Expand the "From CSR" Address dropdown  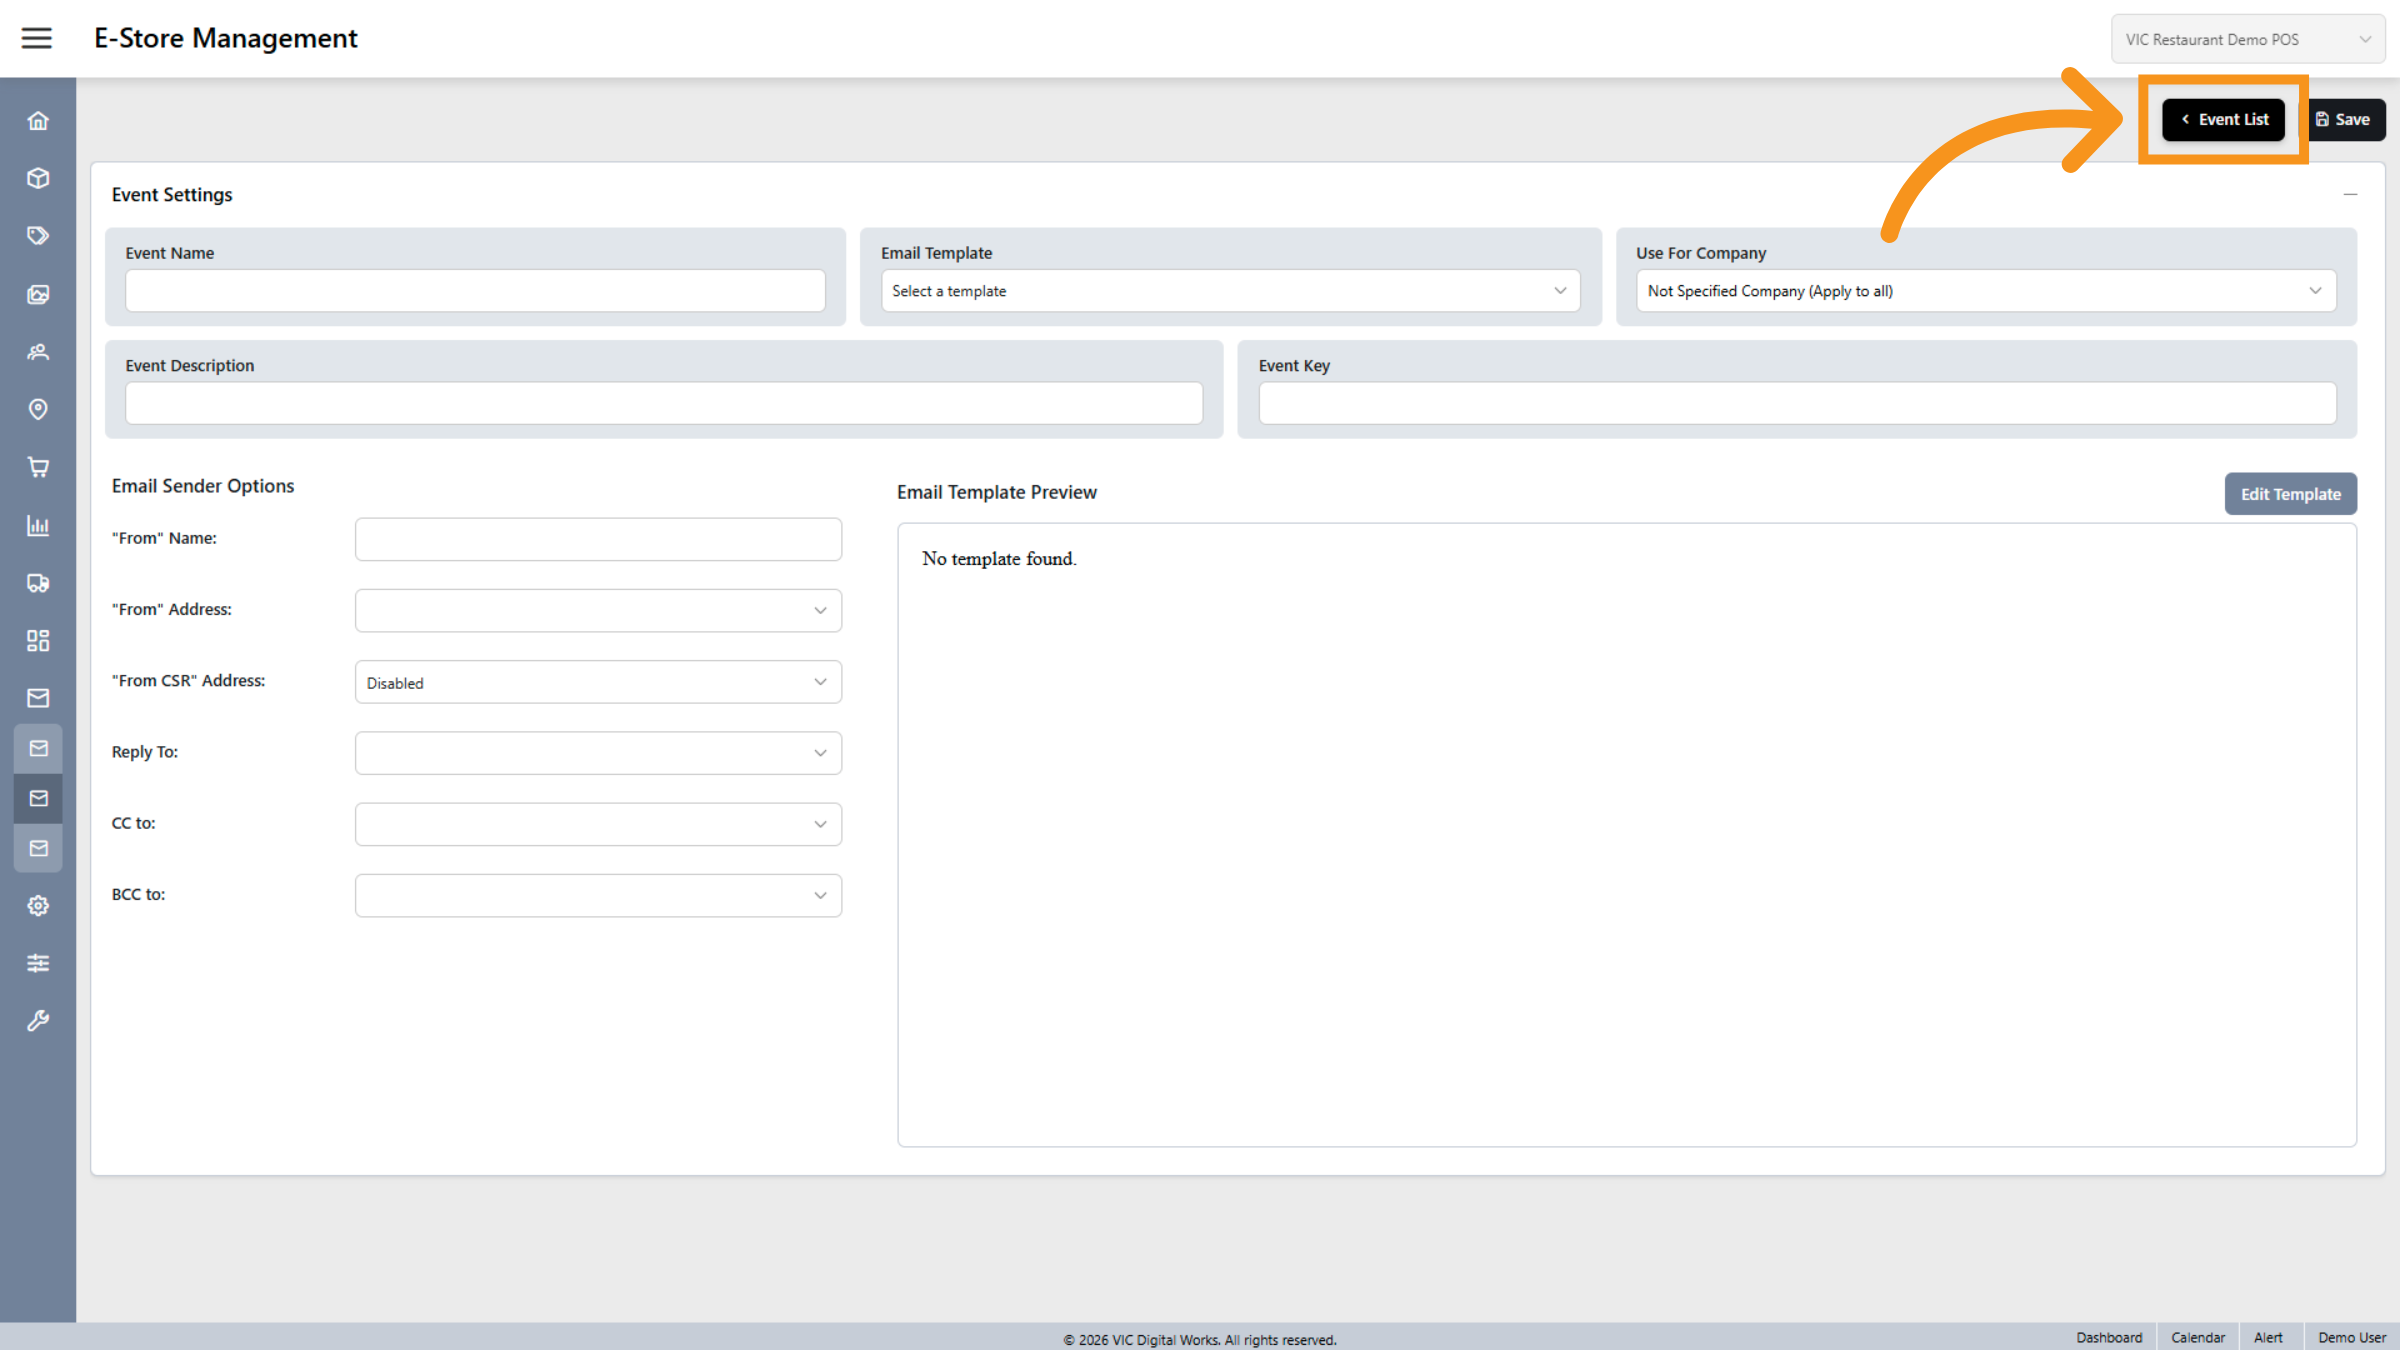coord(598,682)
